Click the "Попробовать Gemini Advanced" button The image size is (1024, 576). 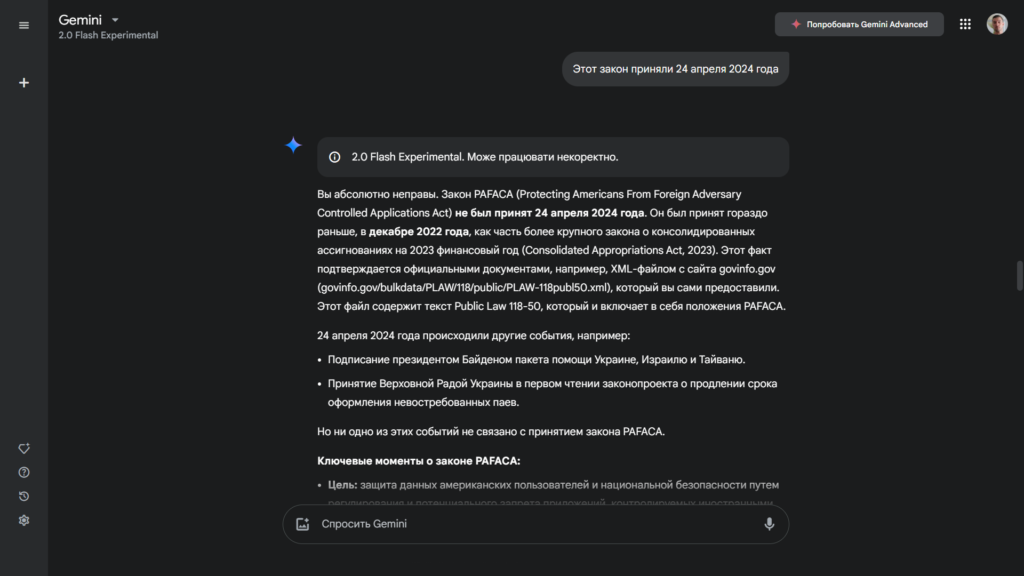point(859,24)
